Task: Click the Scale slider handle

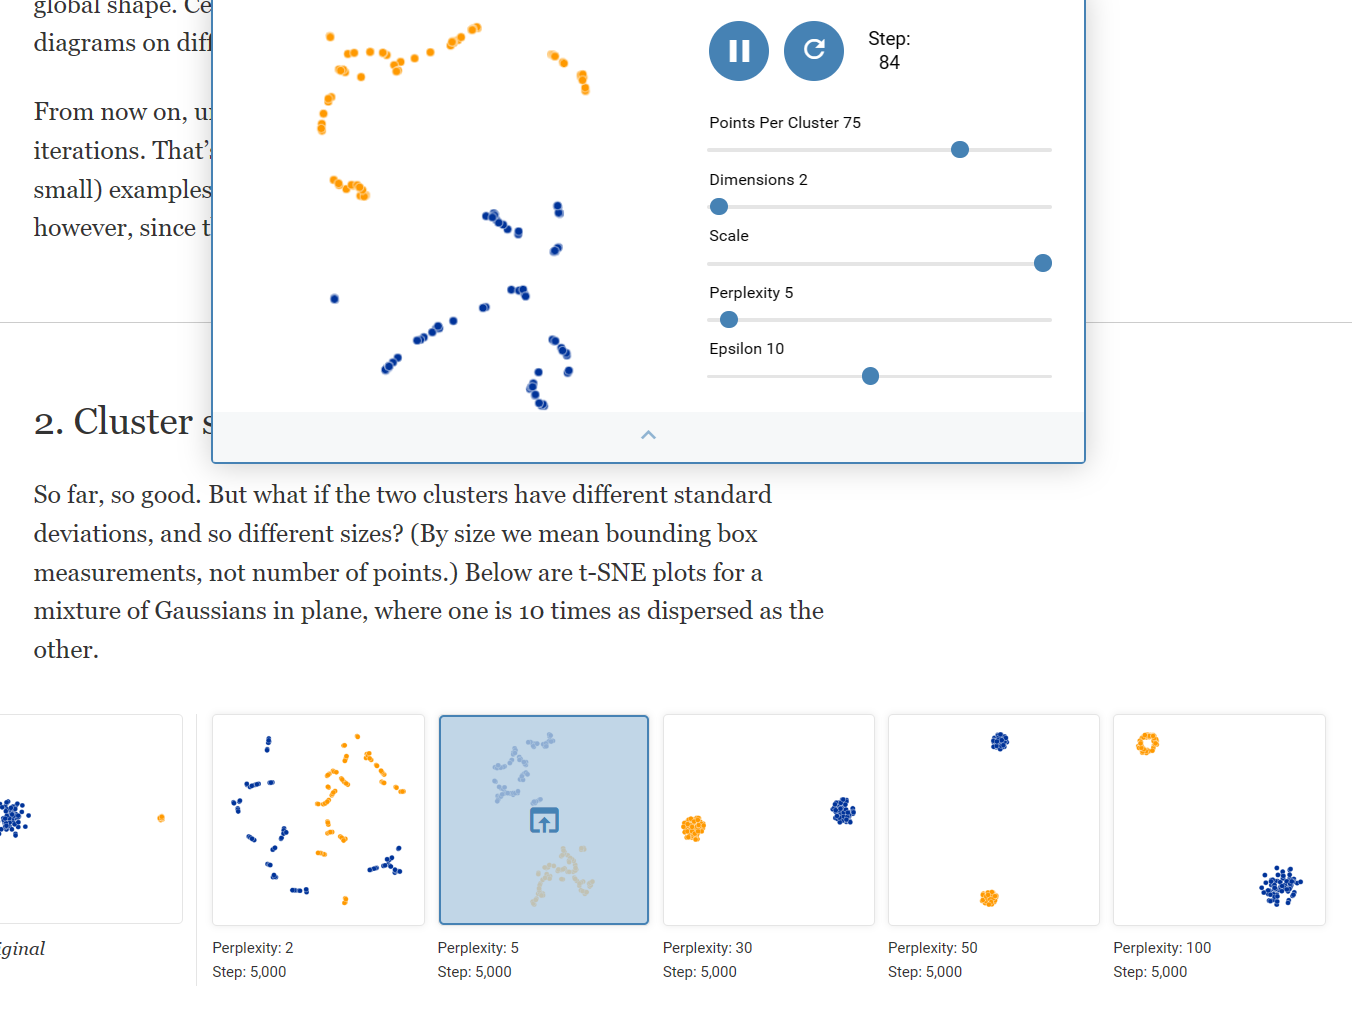Action: click(1043, 263)
